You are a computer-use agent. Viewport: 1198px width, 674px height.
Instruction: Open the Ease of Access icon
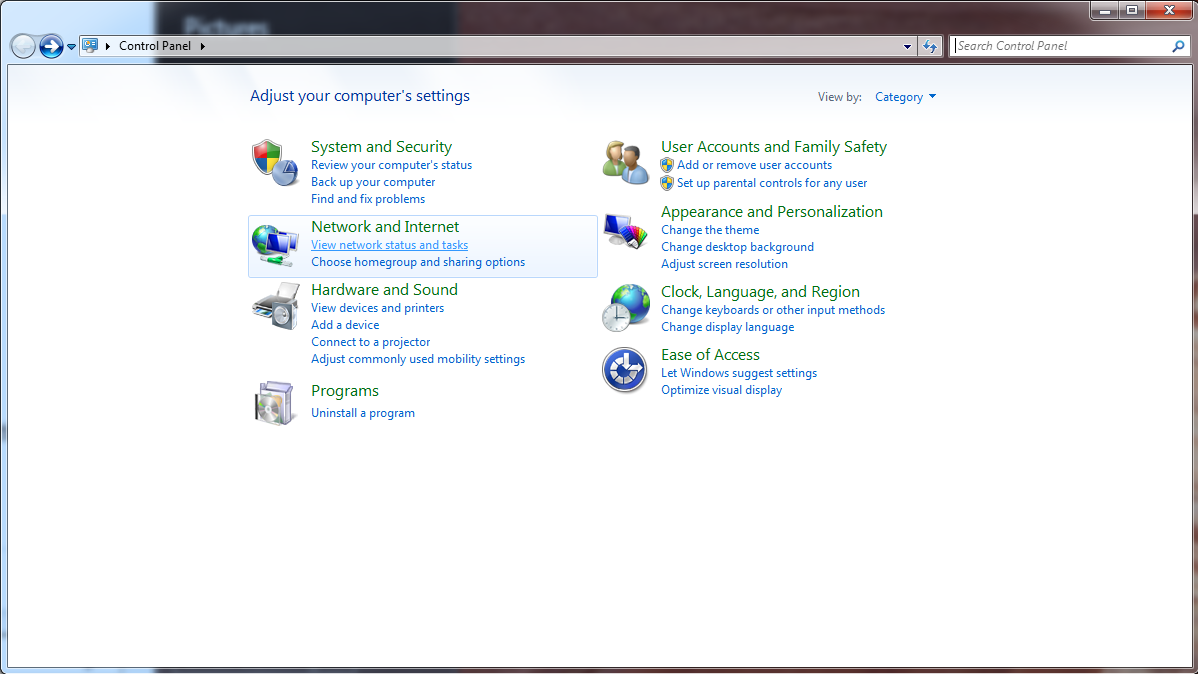tap(626, 370)
